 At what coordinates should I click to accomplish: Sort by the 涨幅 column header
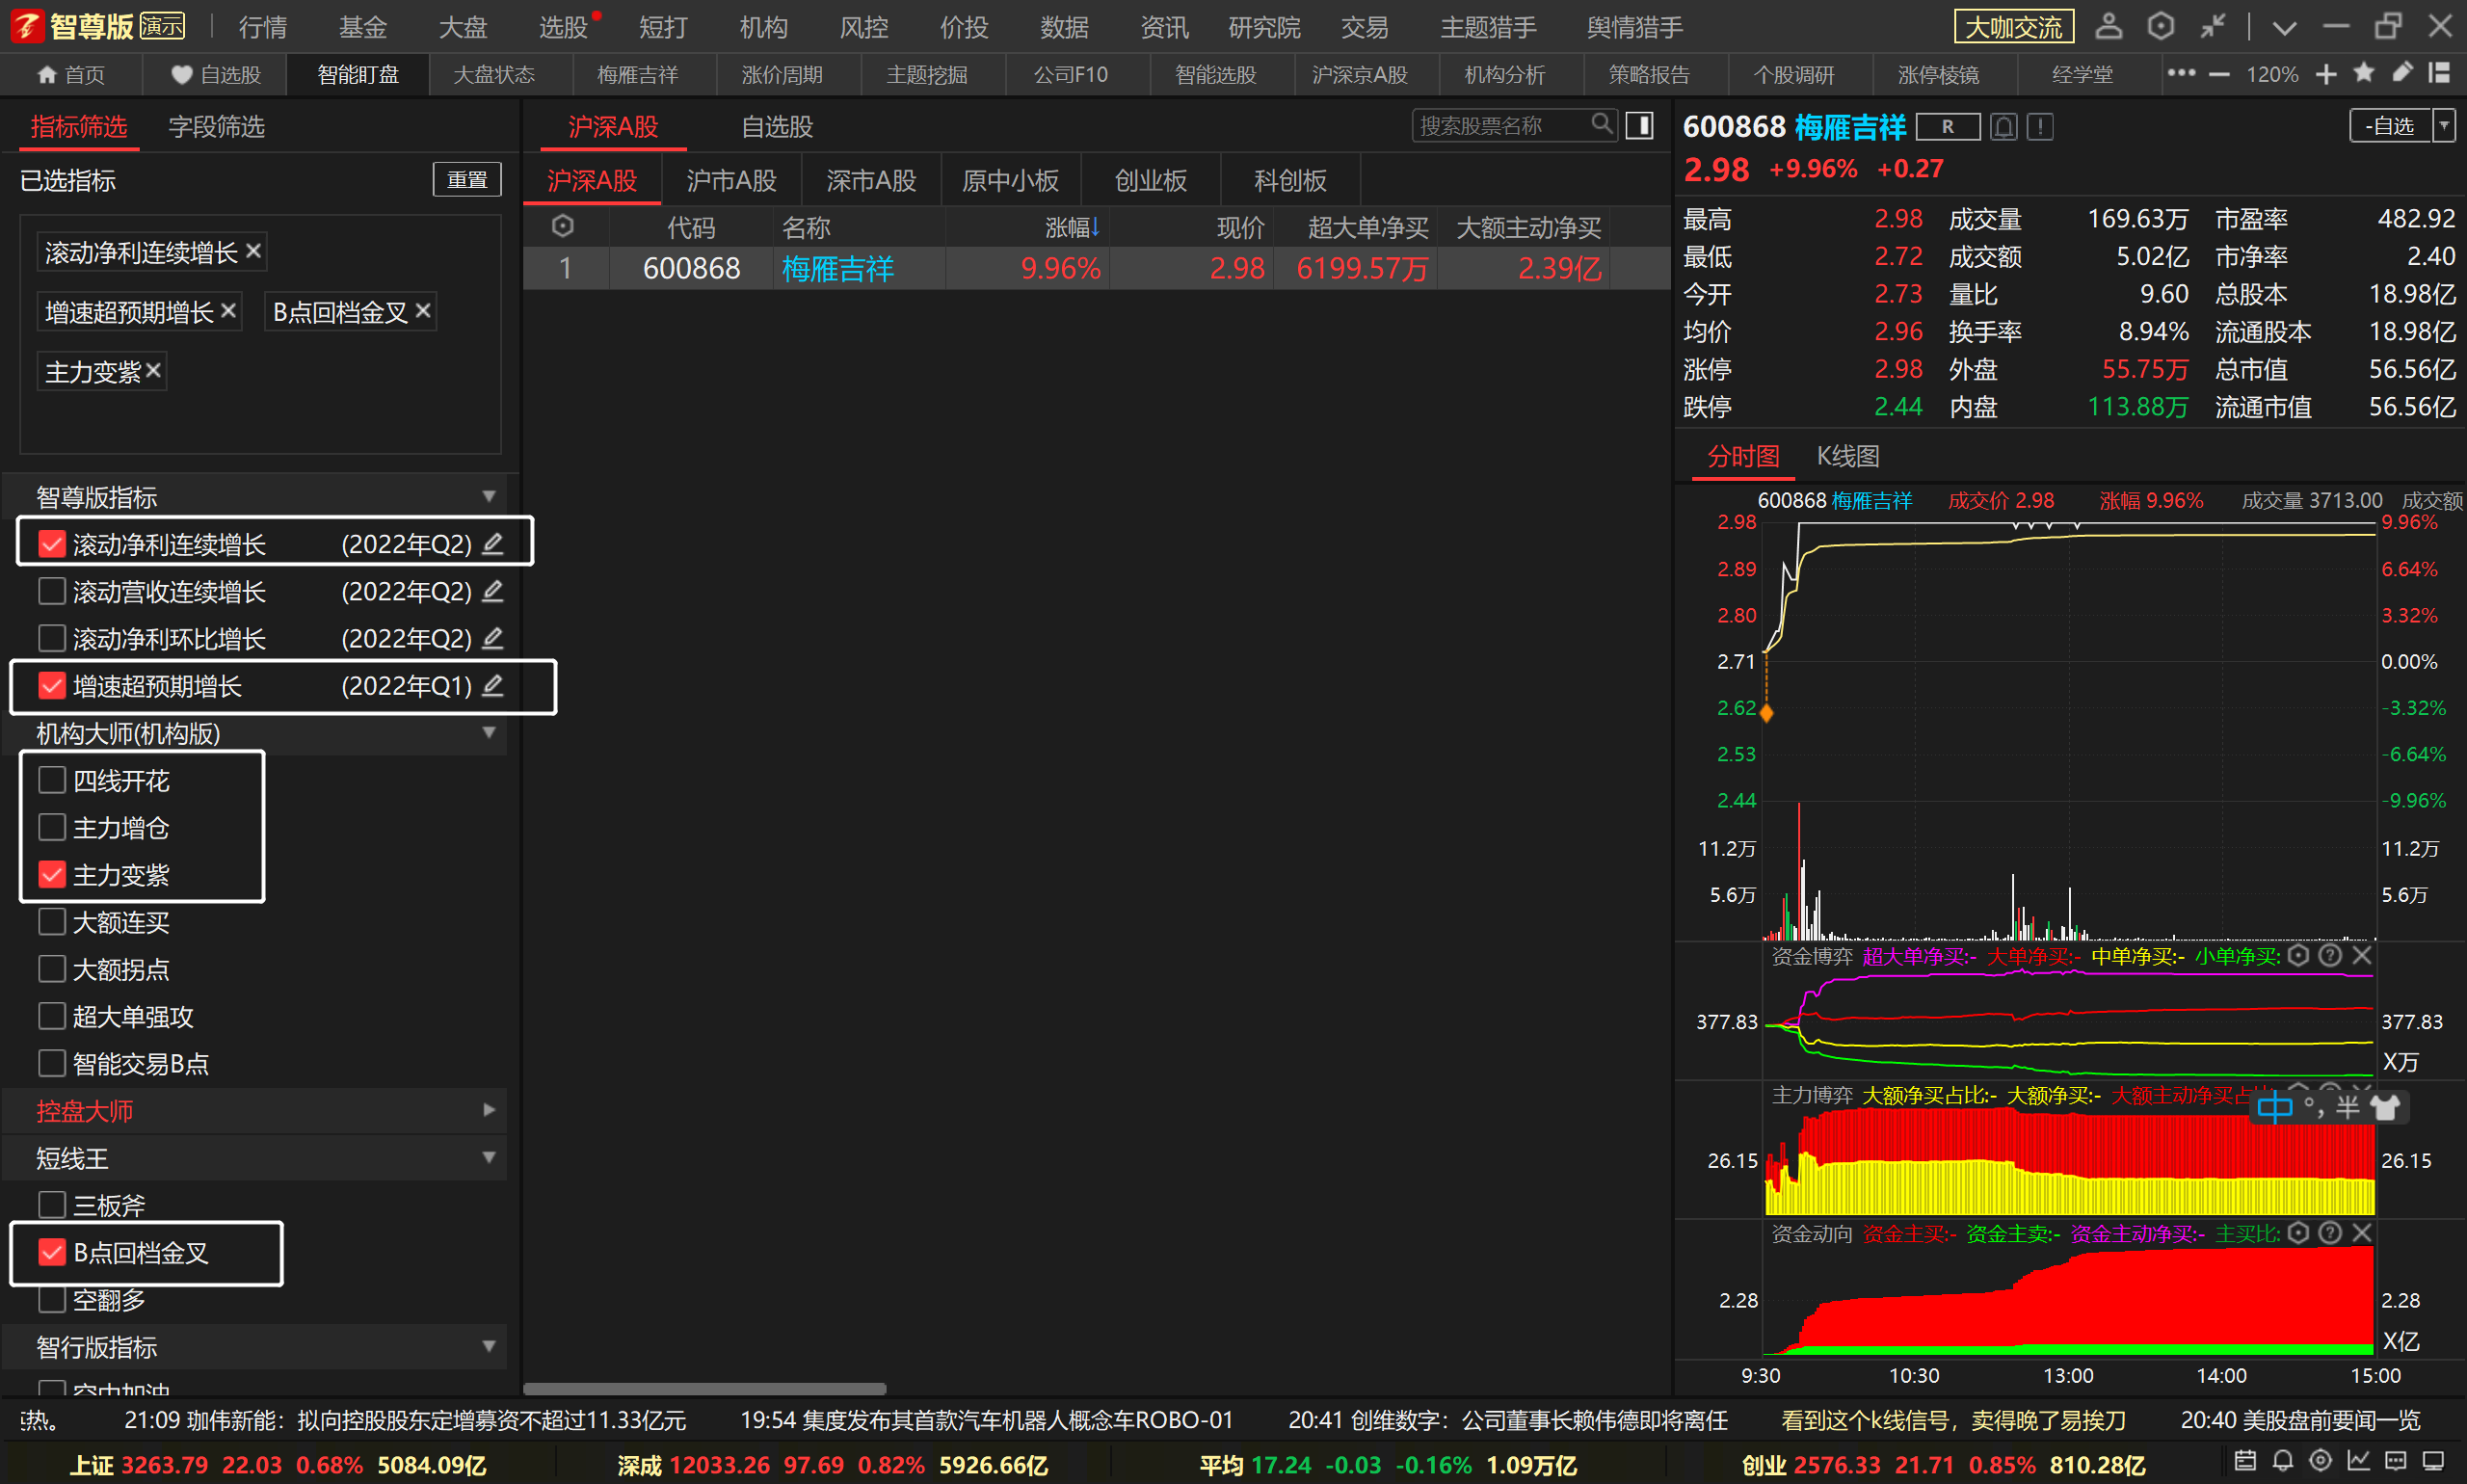(1072, 228)
